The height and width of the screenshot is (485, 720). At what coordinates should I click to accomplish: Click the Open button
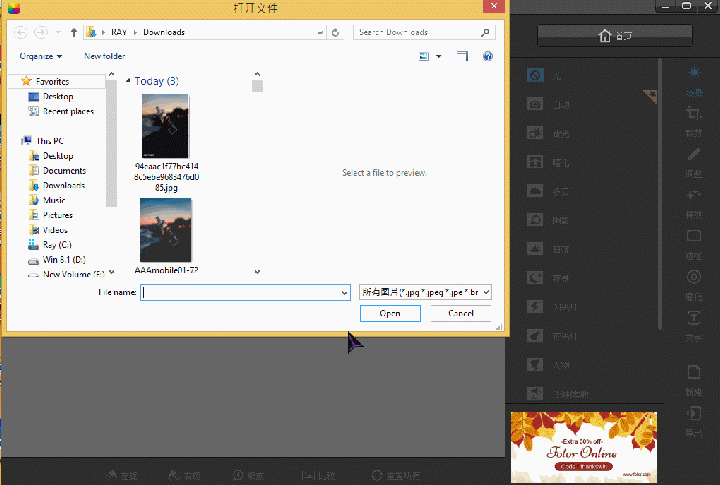point(390,313)
